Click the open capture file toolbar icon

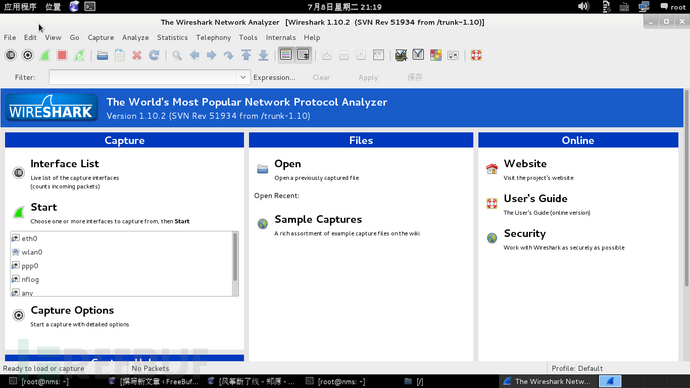pyautogui.click(x=103, y=55)
